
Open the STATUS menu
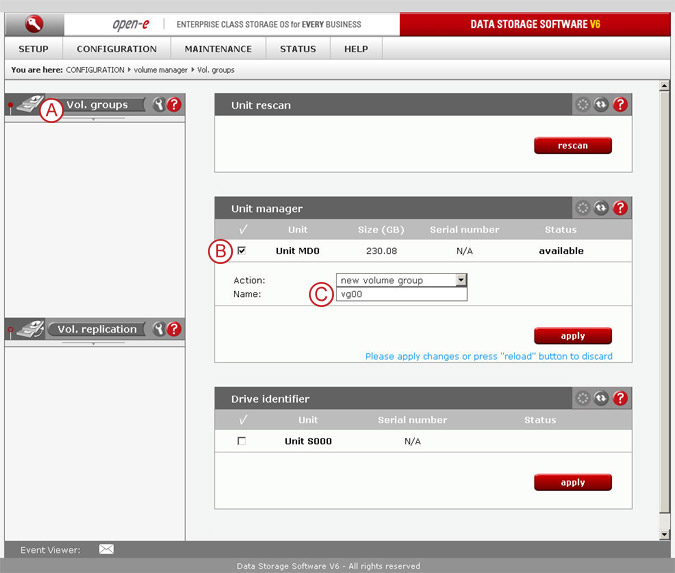coord(298,49)
